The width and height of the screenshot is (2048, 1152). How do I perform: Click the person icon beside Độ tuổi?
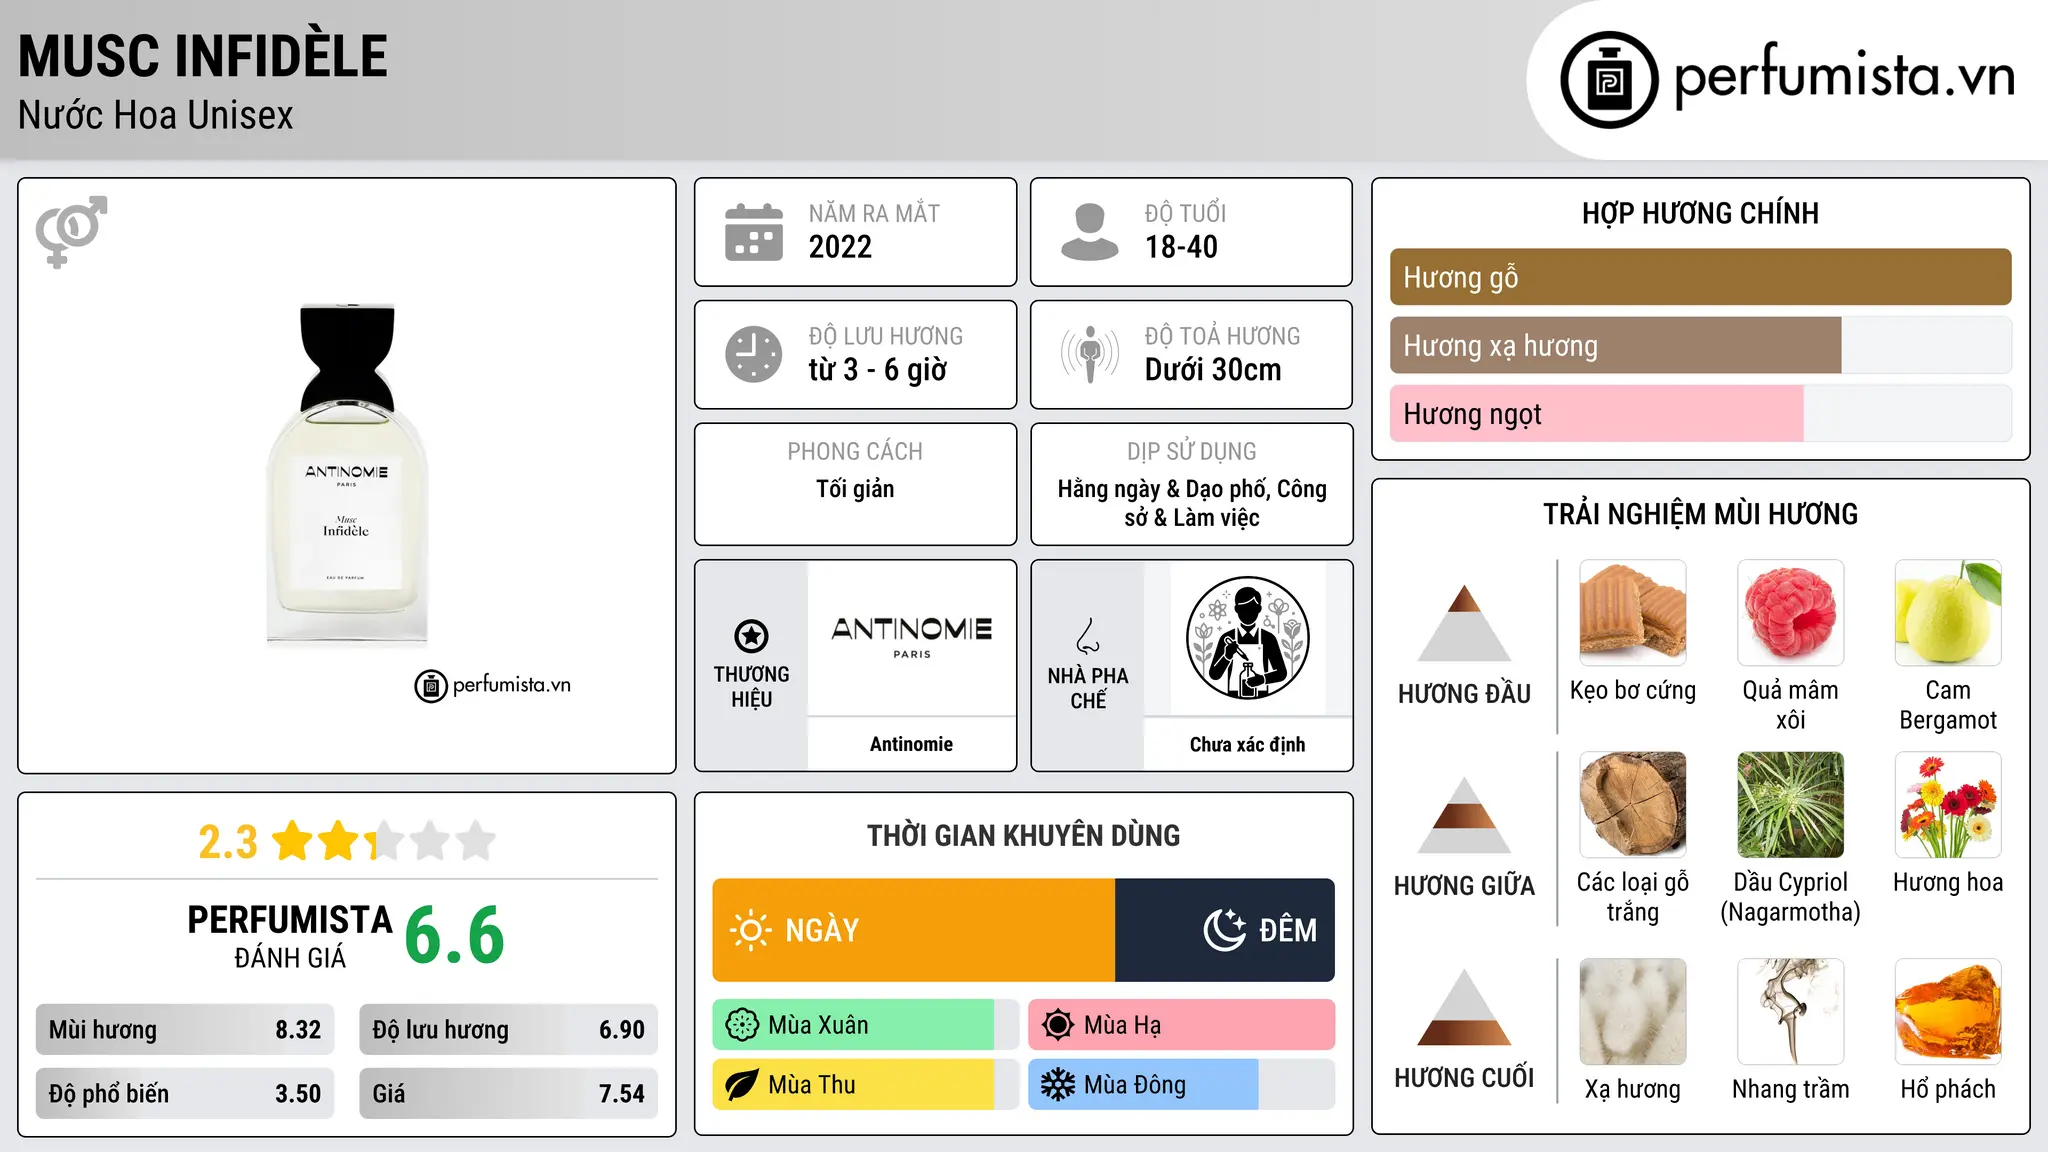pyautogui.click(x=1090, y=232)
